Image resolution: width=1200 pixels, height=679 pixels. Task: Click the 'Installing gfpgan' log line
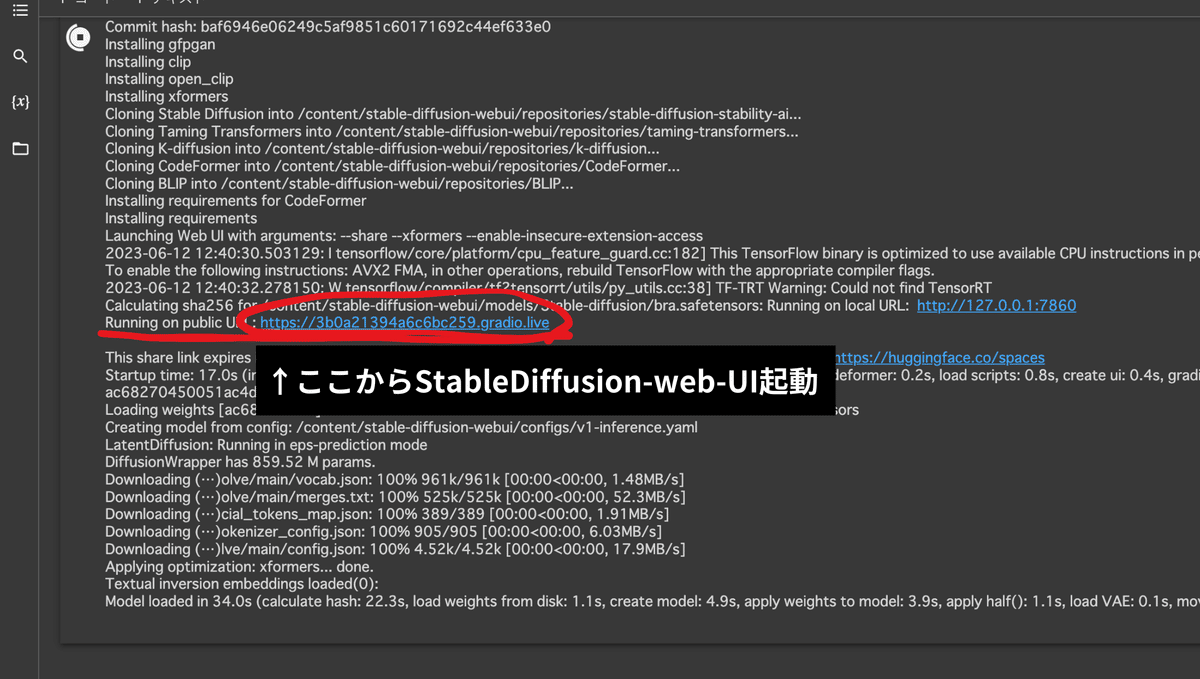point(160,44)
